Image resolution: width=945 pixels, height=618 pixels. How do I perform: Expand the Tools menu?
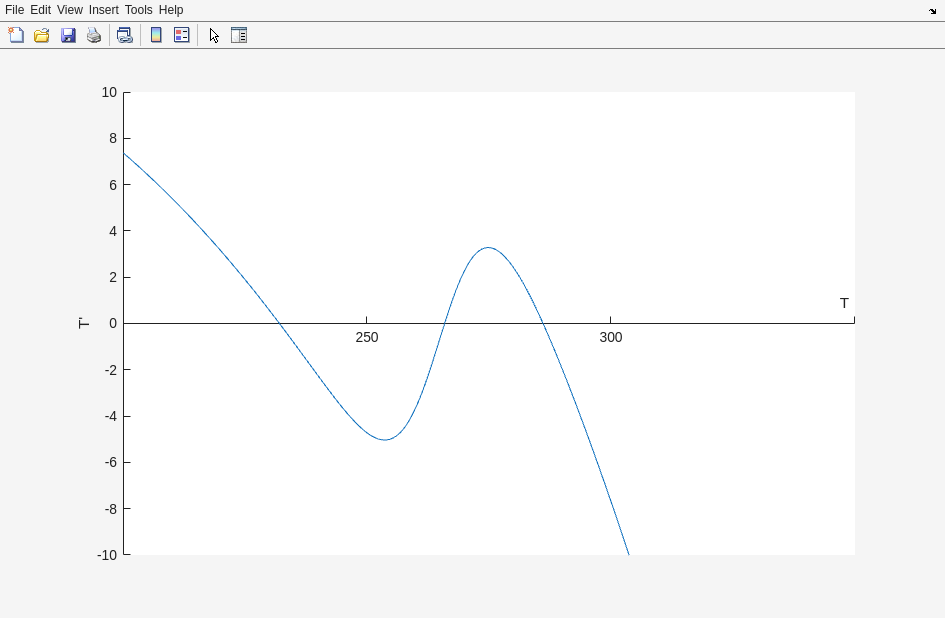click(x=138, y=10)
